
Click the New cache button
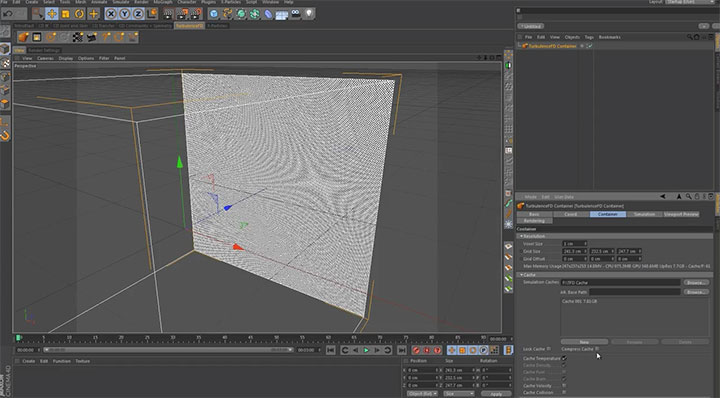point(584,342)
